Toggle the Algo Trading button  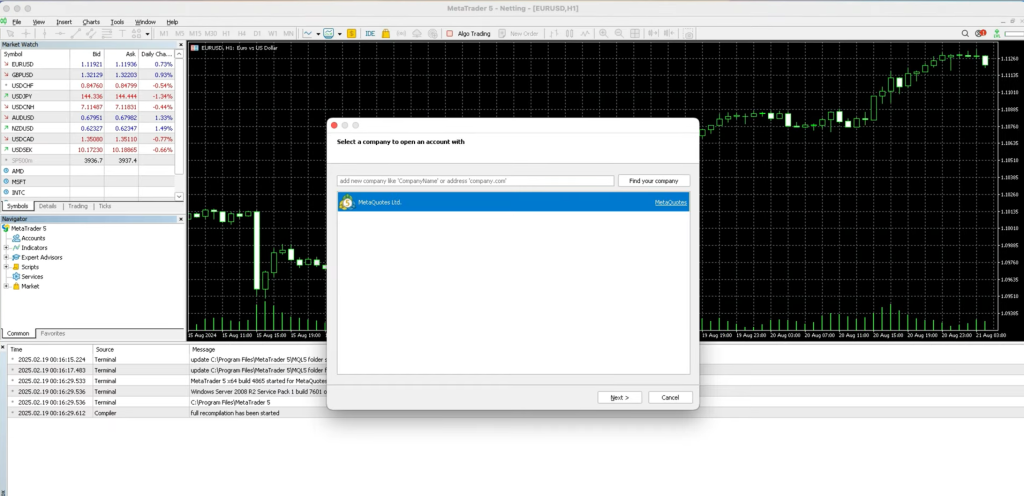tap(468, 33)
